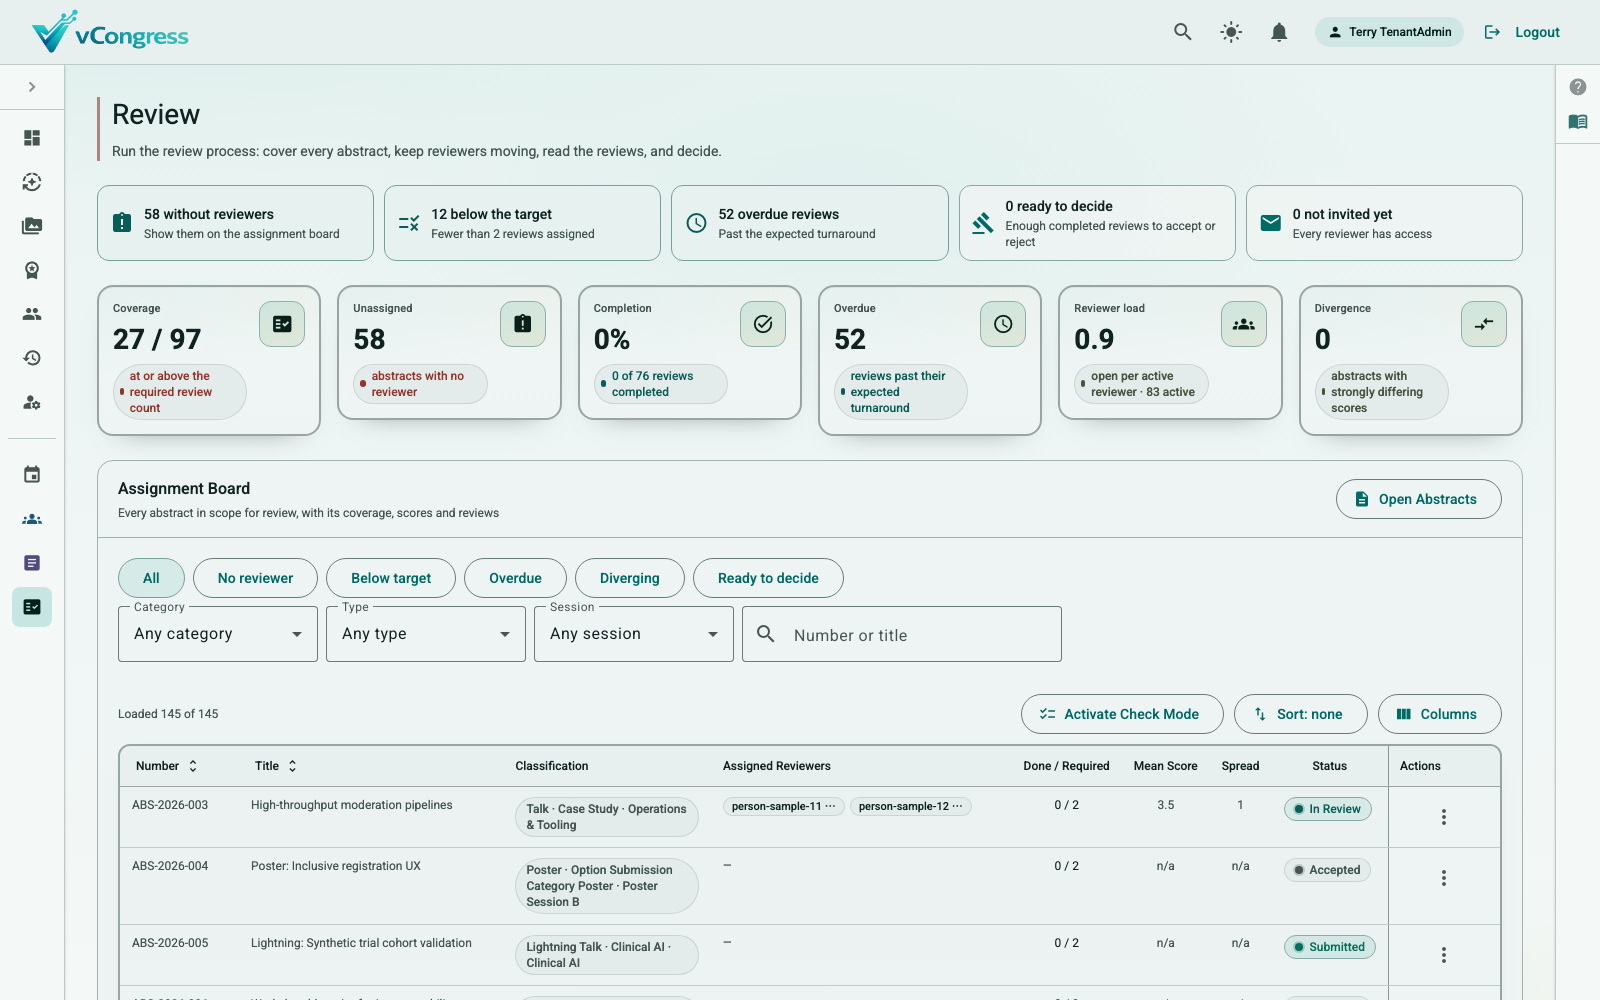Activate Check Mode

(1122, 714)
